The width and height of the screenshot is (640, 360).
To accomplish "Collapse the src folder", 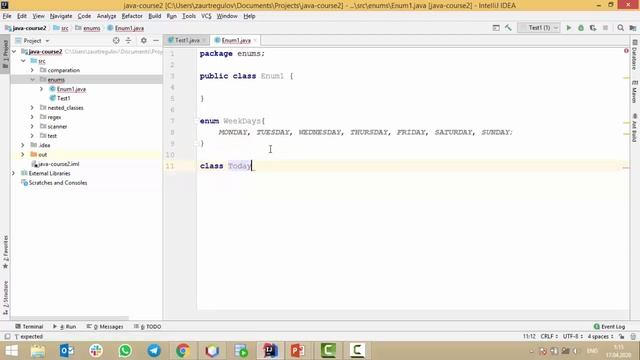I will pyautogui.click(x=23, y=61).
